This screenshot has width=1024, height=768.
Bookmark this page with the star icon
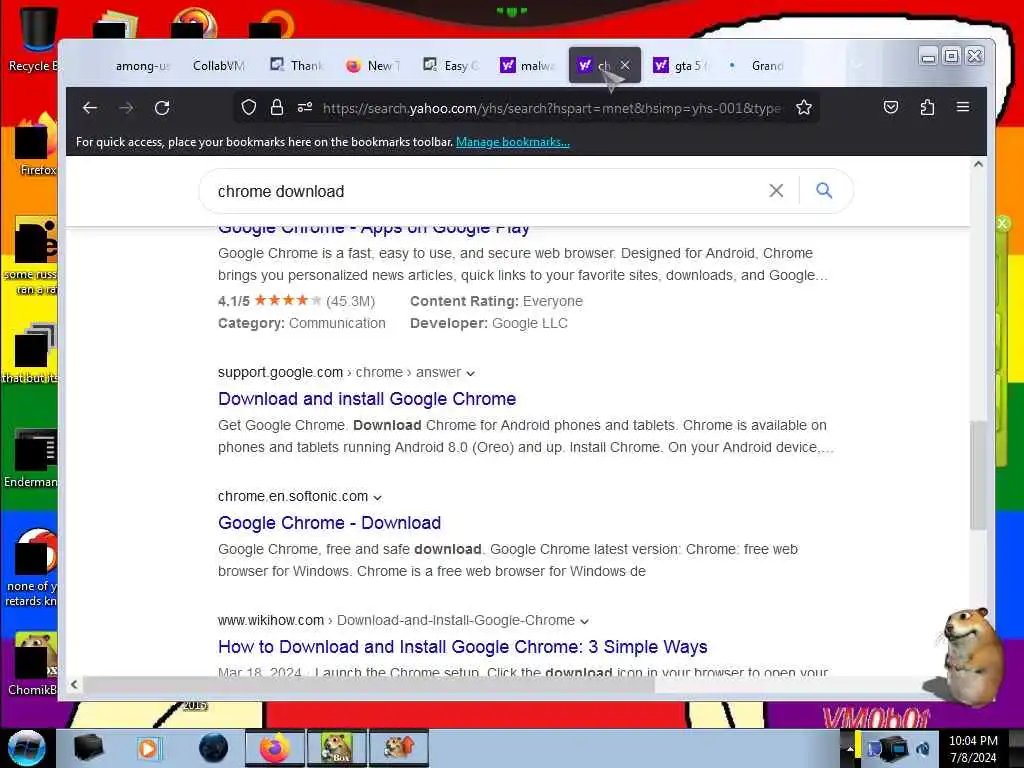(804, 107)
